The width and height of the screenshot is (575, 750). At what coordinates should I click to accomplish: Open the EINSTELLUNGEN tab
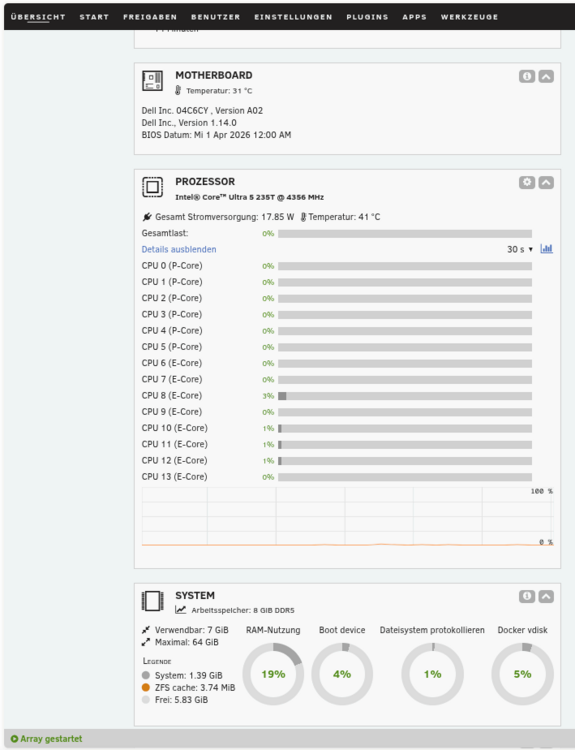(x=293, y=17)
